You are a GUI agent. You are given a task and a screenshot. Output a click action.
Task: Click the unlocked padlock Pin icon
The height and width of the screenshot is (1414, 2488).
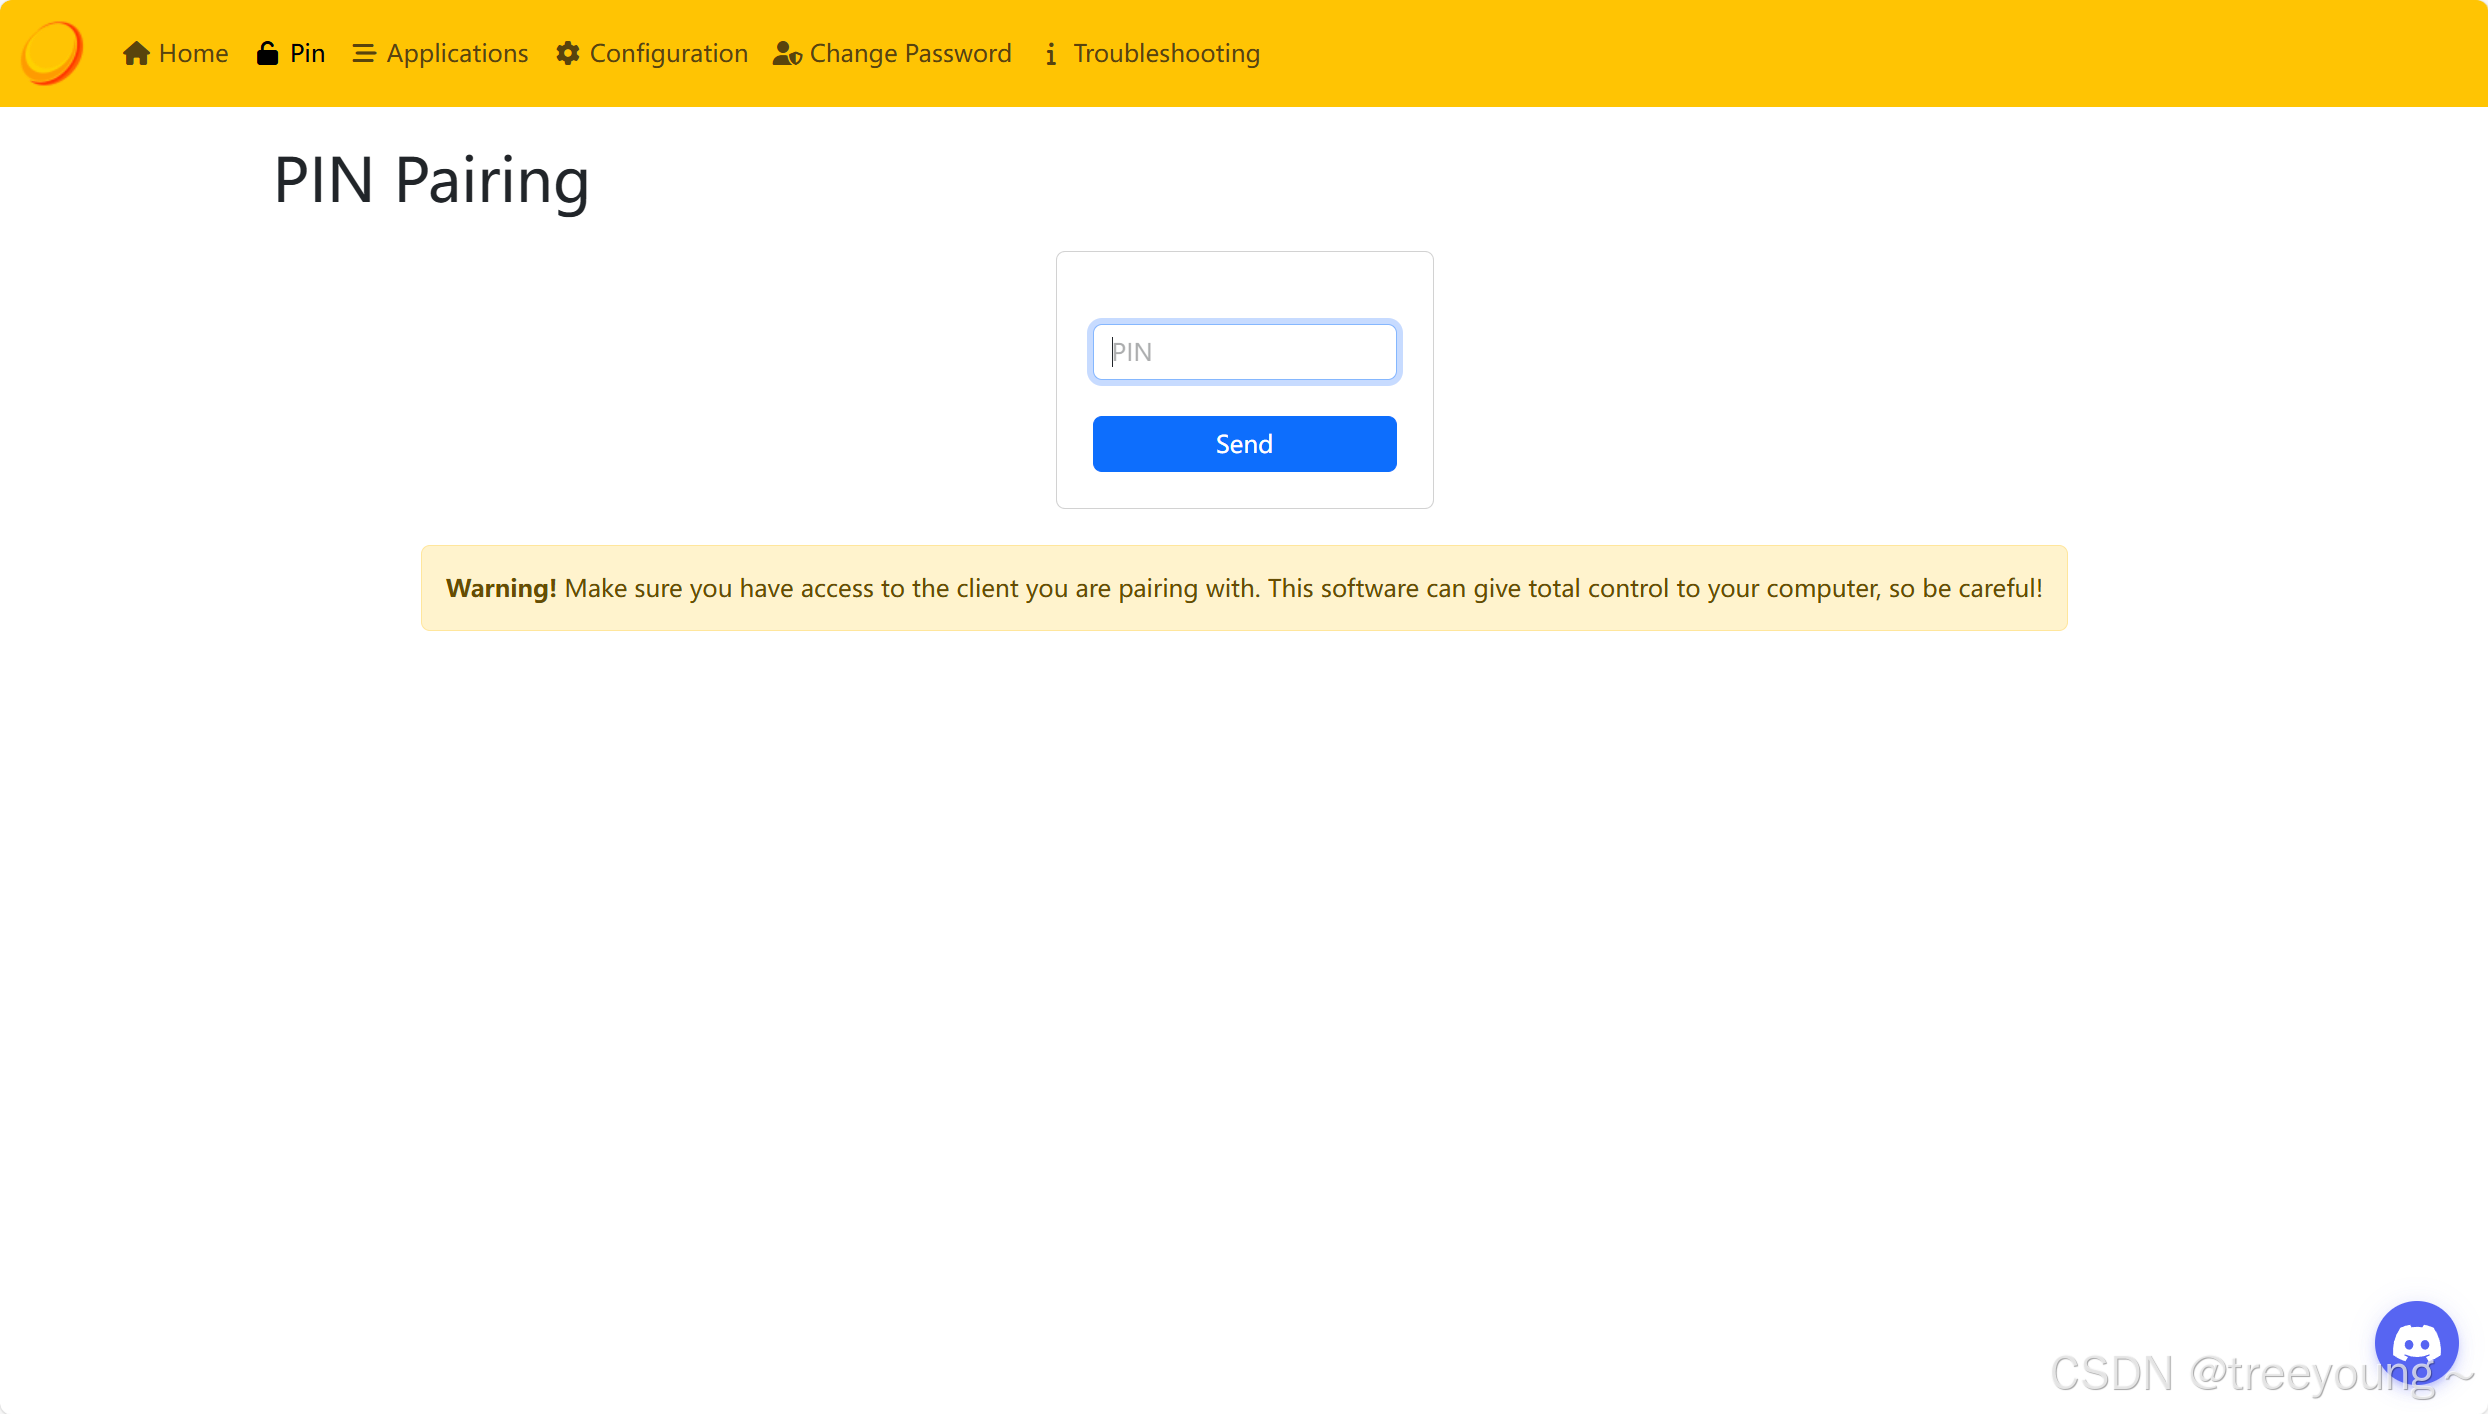click(x=267, y=53)
